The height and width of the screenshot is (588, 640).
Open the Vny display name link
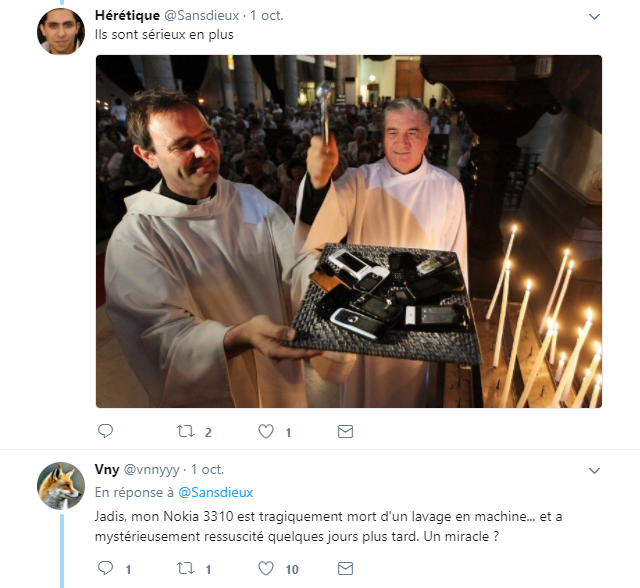(x=106, y=469)
